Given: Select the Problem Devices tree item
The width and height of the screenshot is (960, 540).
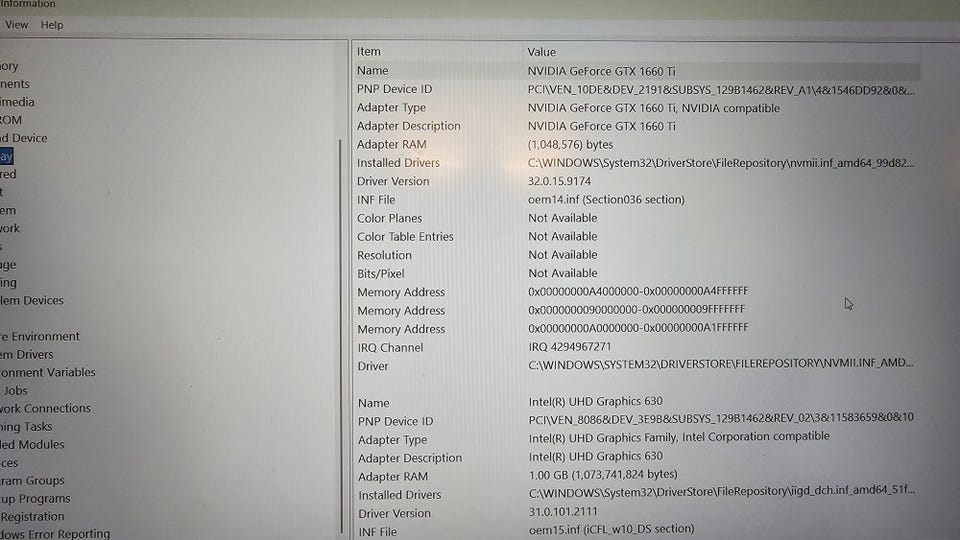Looking at the screenshot, I should coord(32,300).
